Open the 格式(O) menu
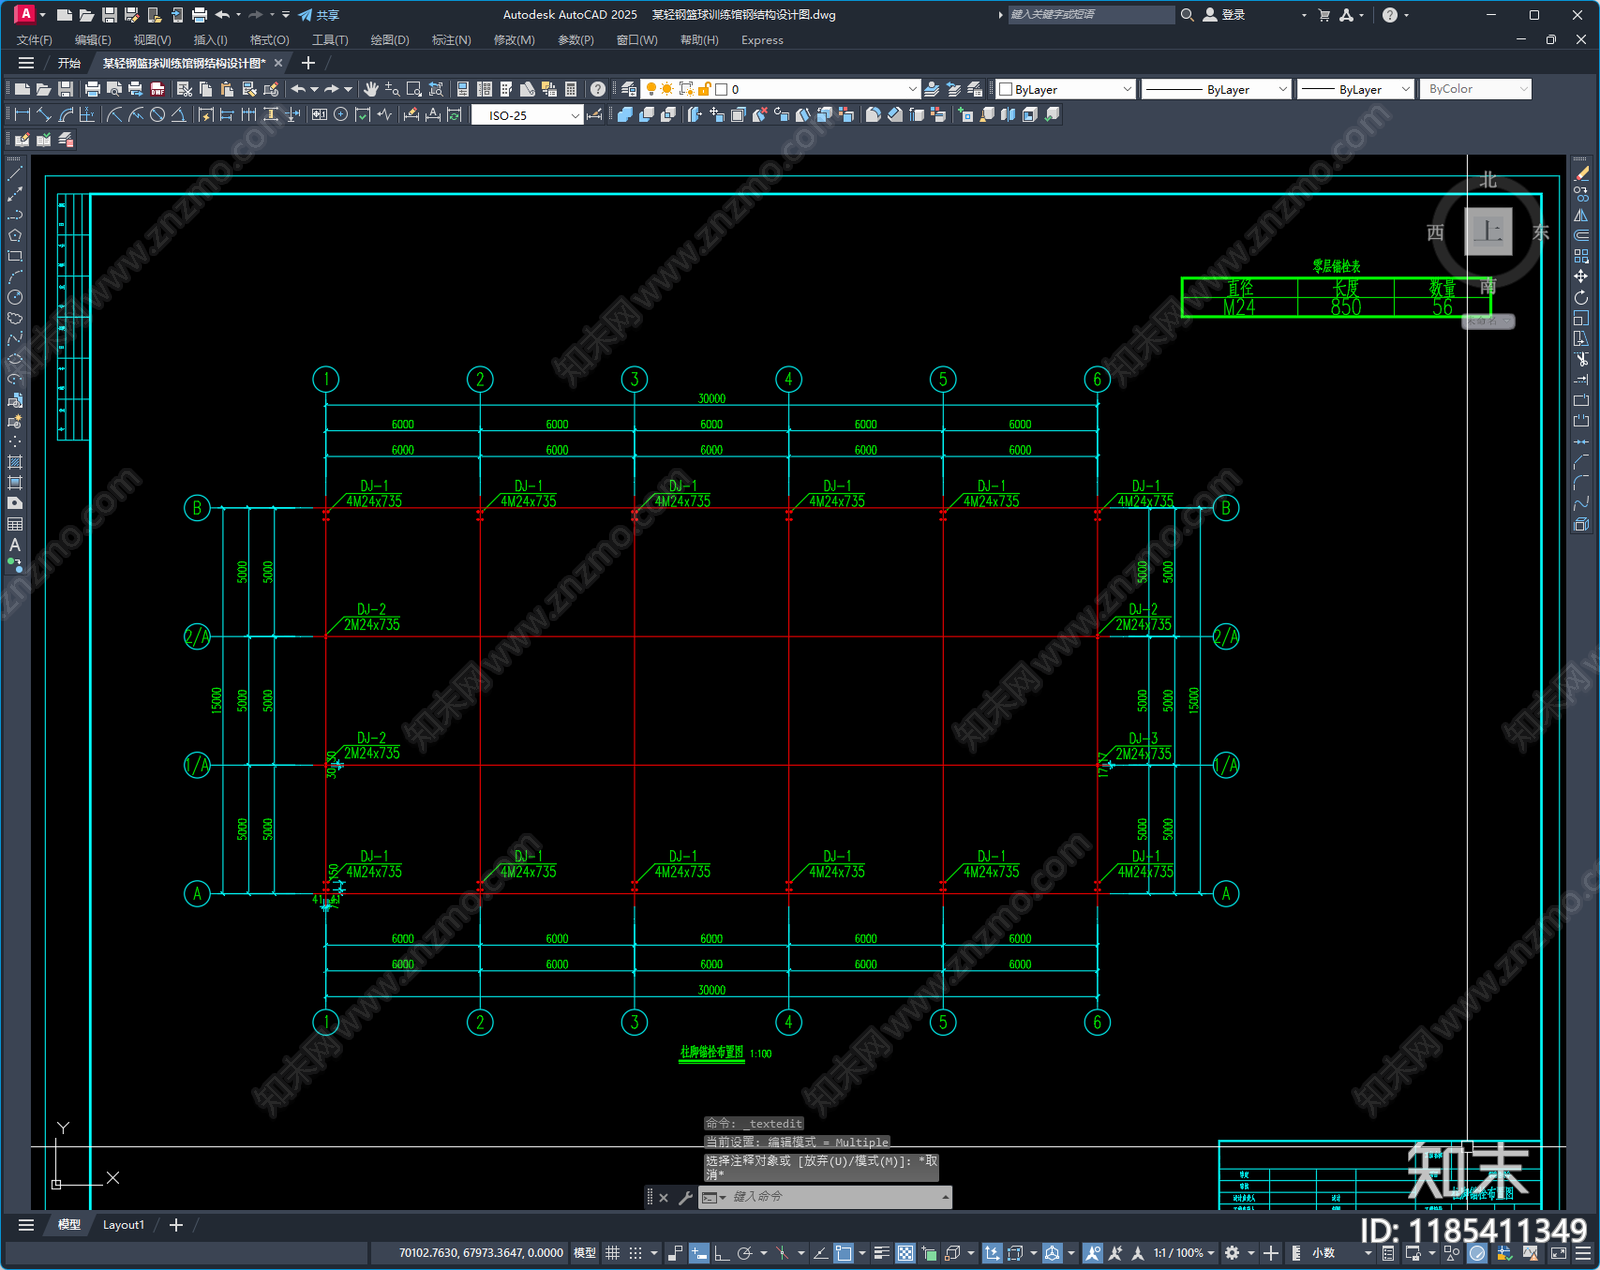 [x=269, y=40]
